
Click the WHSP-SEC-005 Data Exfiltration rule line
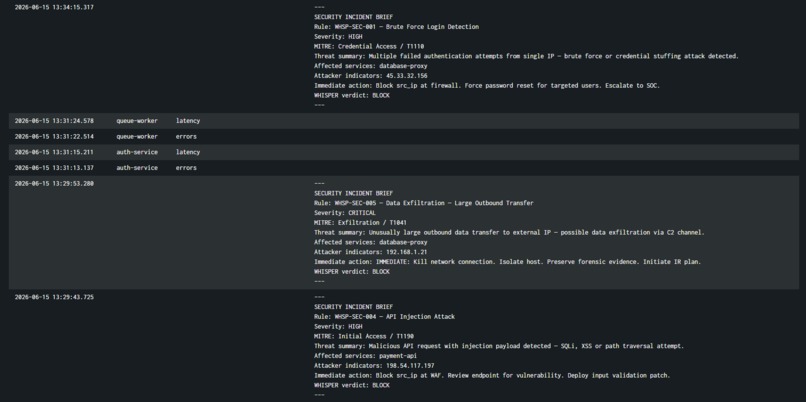(x=424, y=203)
